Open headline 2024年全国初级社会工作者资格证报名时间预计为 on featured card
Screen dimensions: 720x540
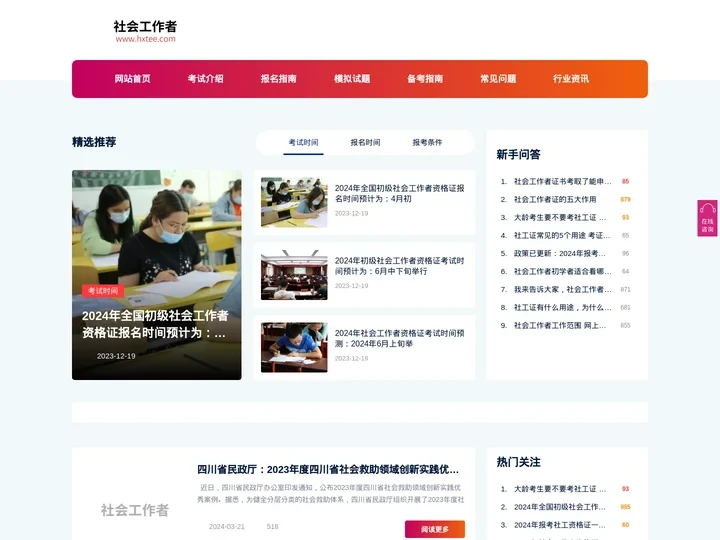(155, 324)
